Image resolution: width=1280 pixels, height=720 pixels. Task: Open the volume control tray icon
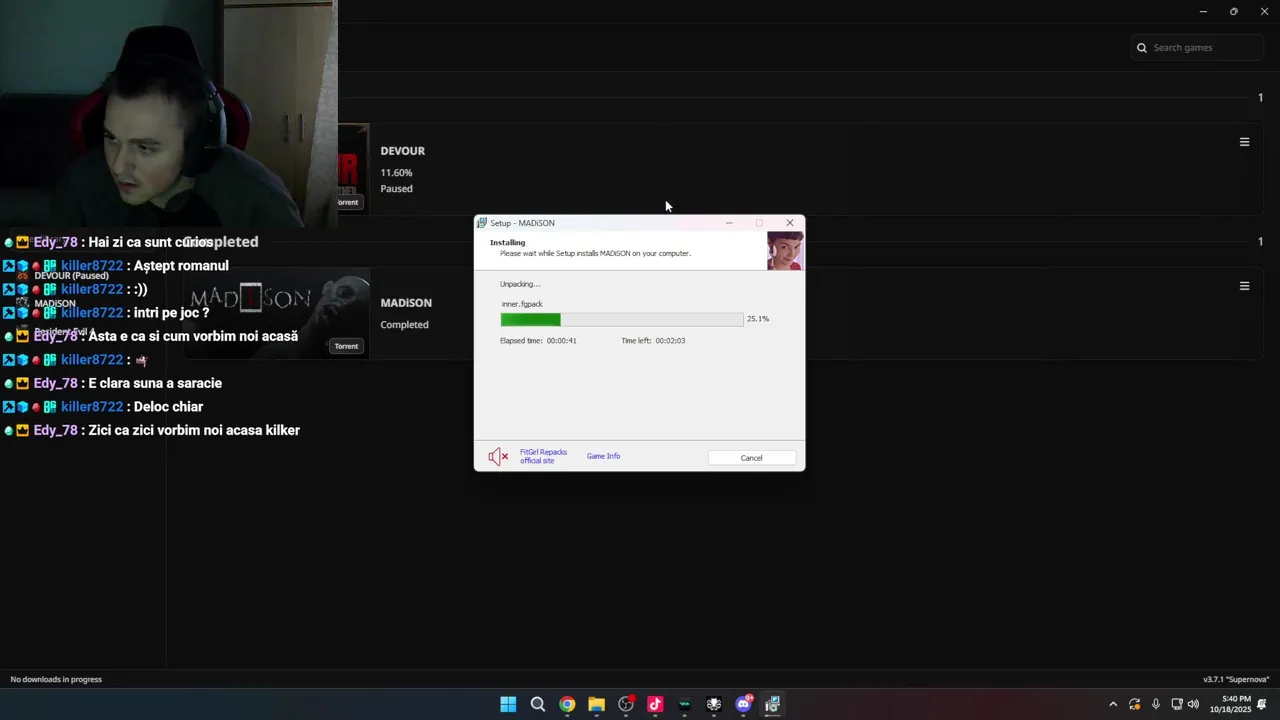point(1193,704)
